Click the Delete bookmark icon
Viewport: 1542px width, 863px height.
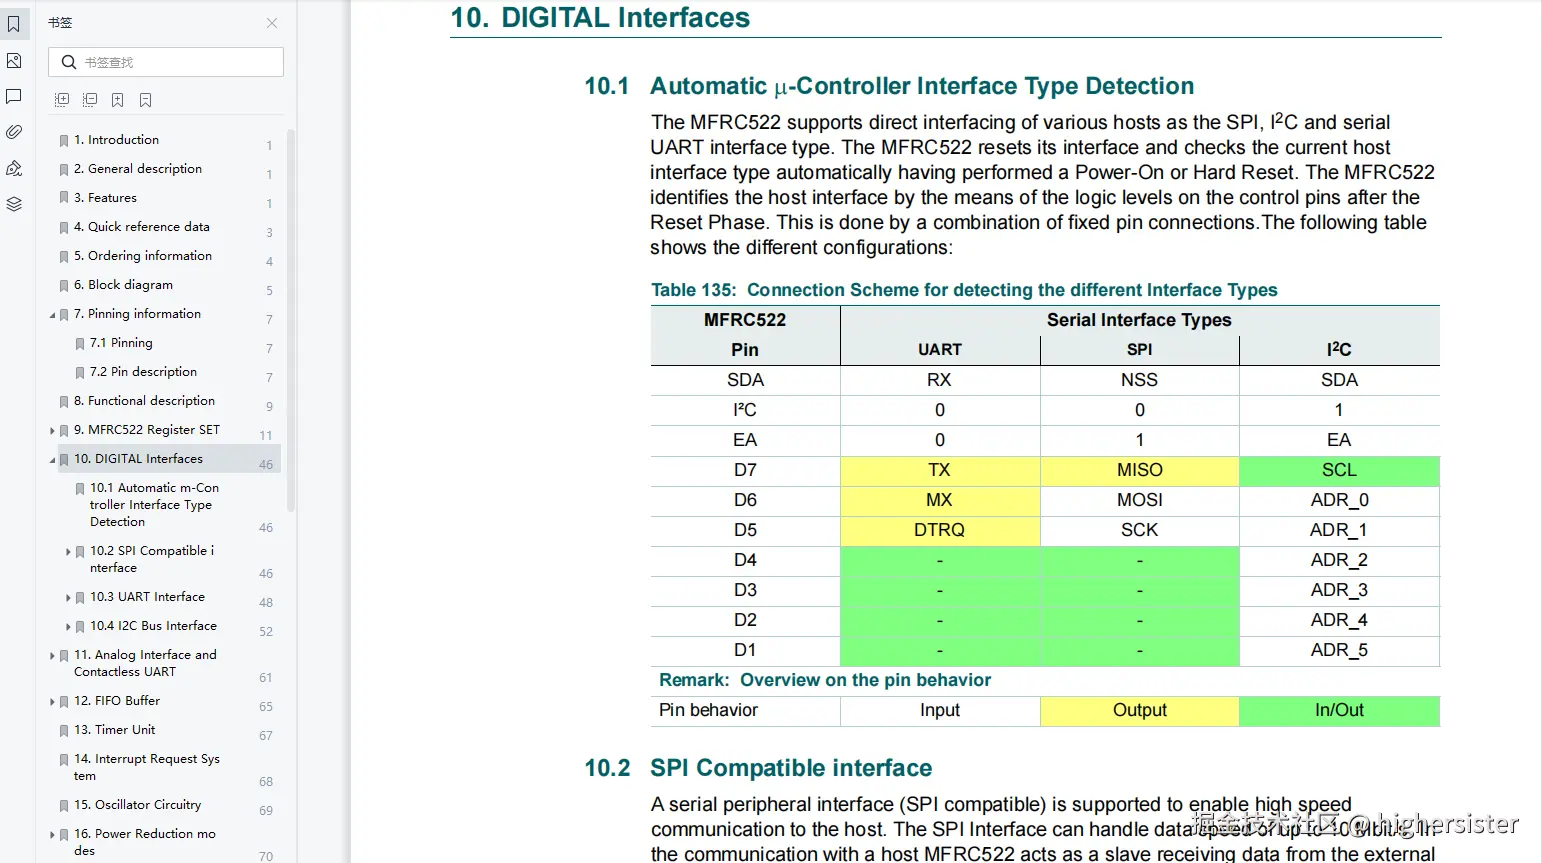(146, 100)
